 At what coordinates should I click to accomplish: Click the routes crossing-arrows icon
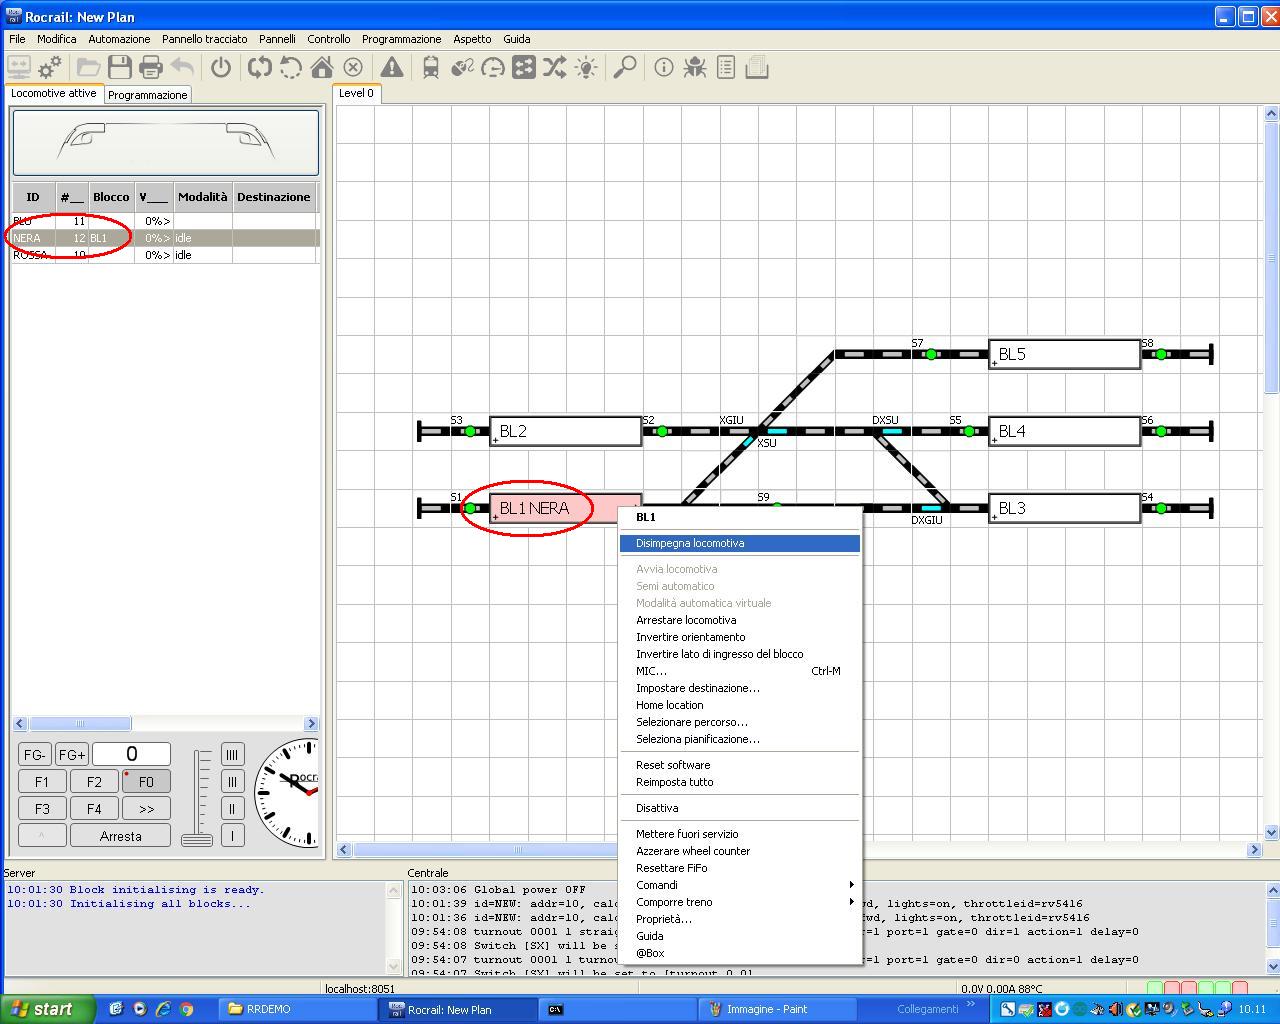555,67
